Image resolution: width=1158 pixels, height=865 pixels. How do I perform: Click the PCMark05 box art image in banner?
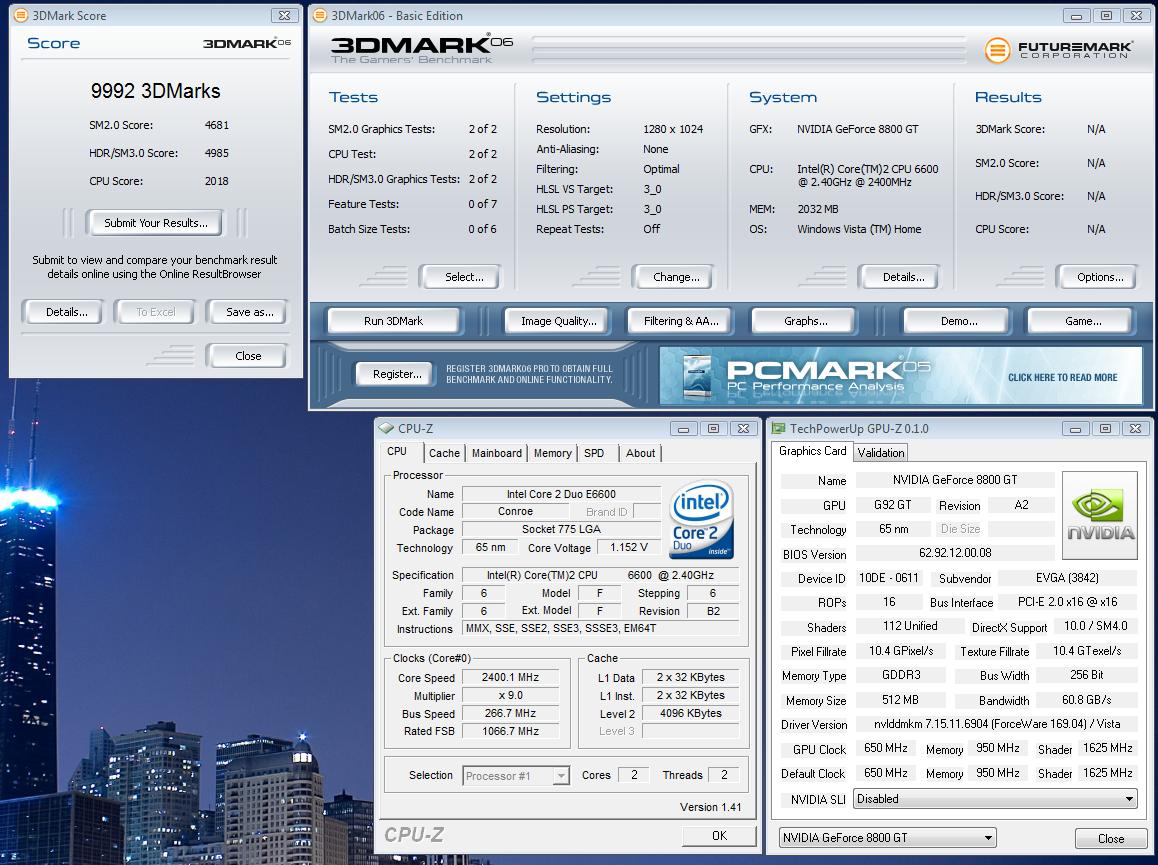(x=696, y=377)
